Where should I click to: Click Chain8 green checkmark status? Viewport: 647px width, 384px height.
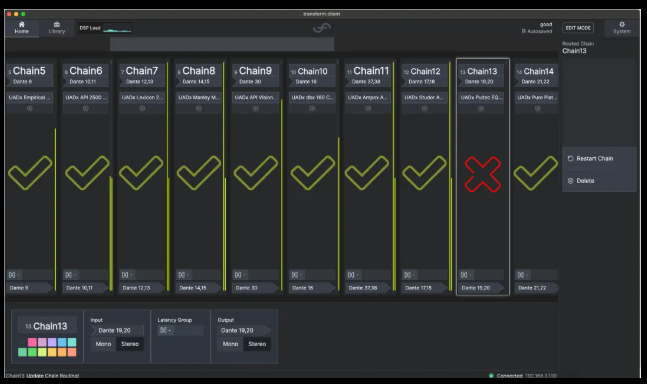pyautogui.click(x=199, y=173)
